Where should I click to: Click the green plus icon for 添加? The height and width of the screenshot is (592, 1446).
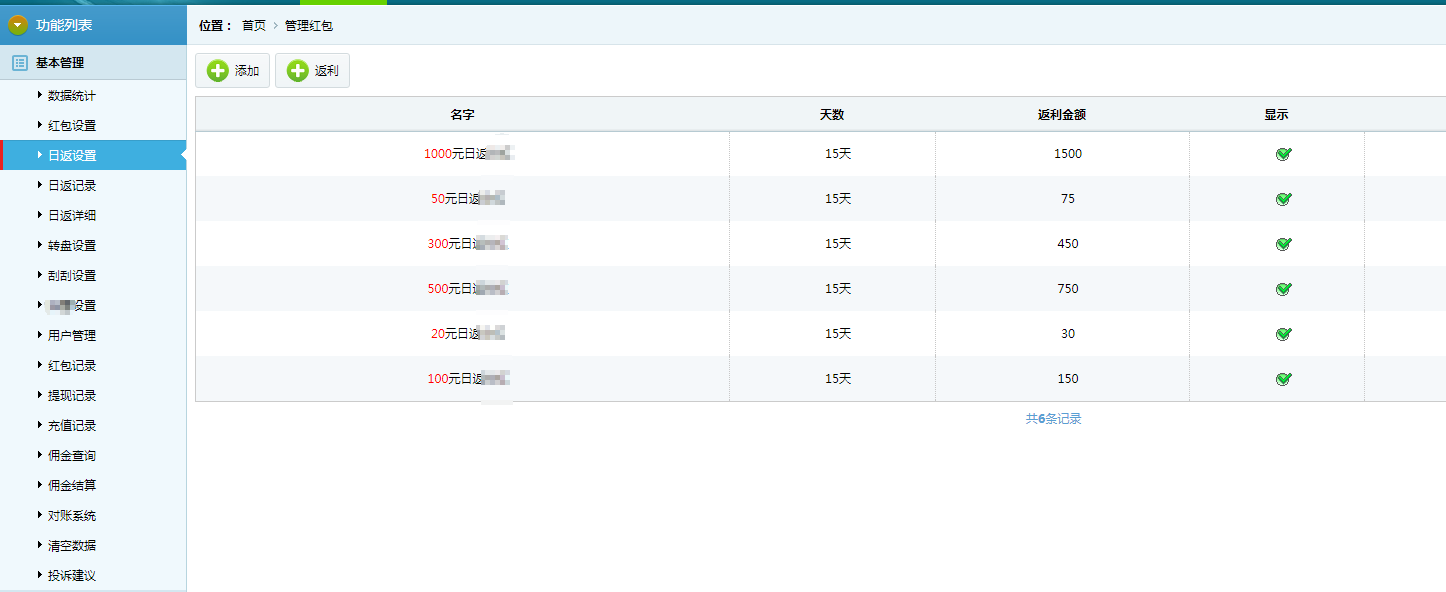217,71
